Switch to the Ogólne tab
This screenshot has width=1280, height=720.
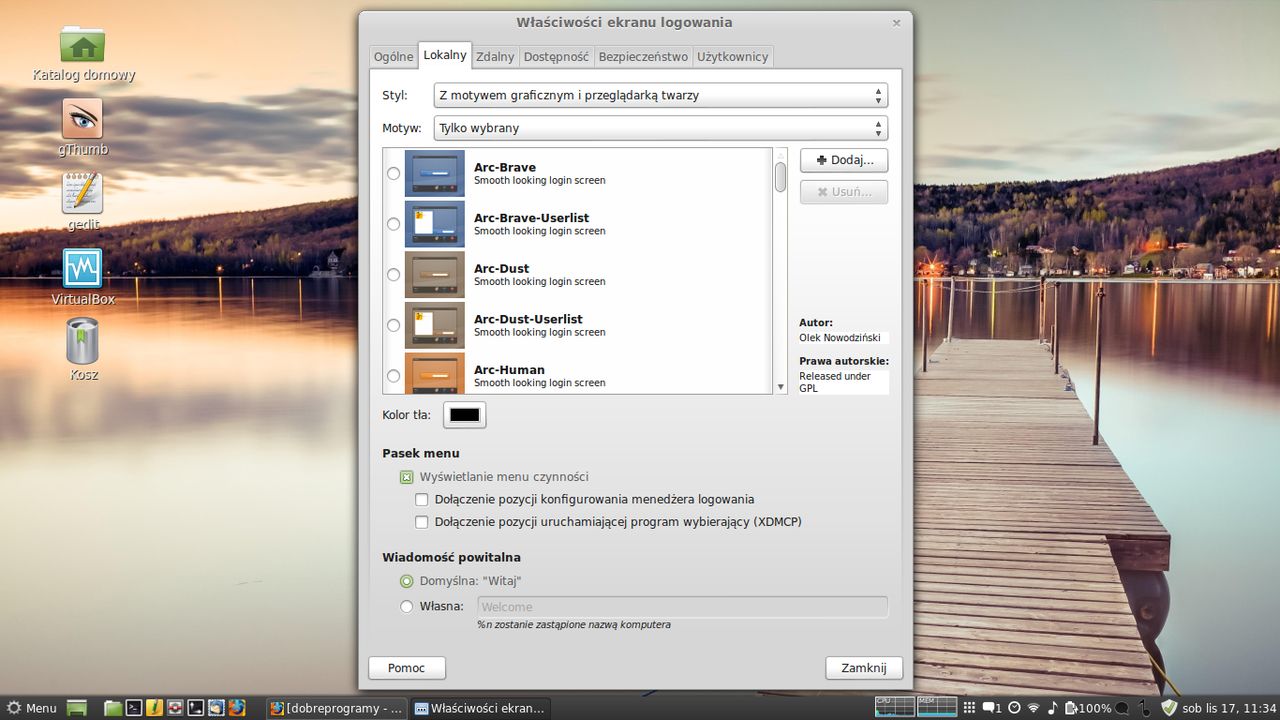(x=393, y=57)
